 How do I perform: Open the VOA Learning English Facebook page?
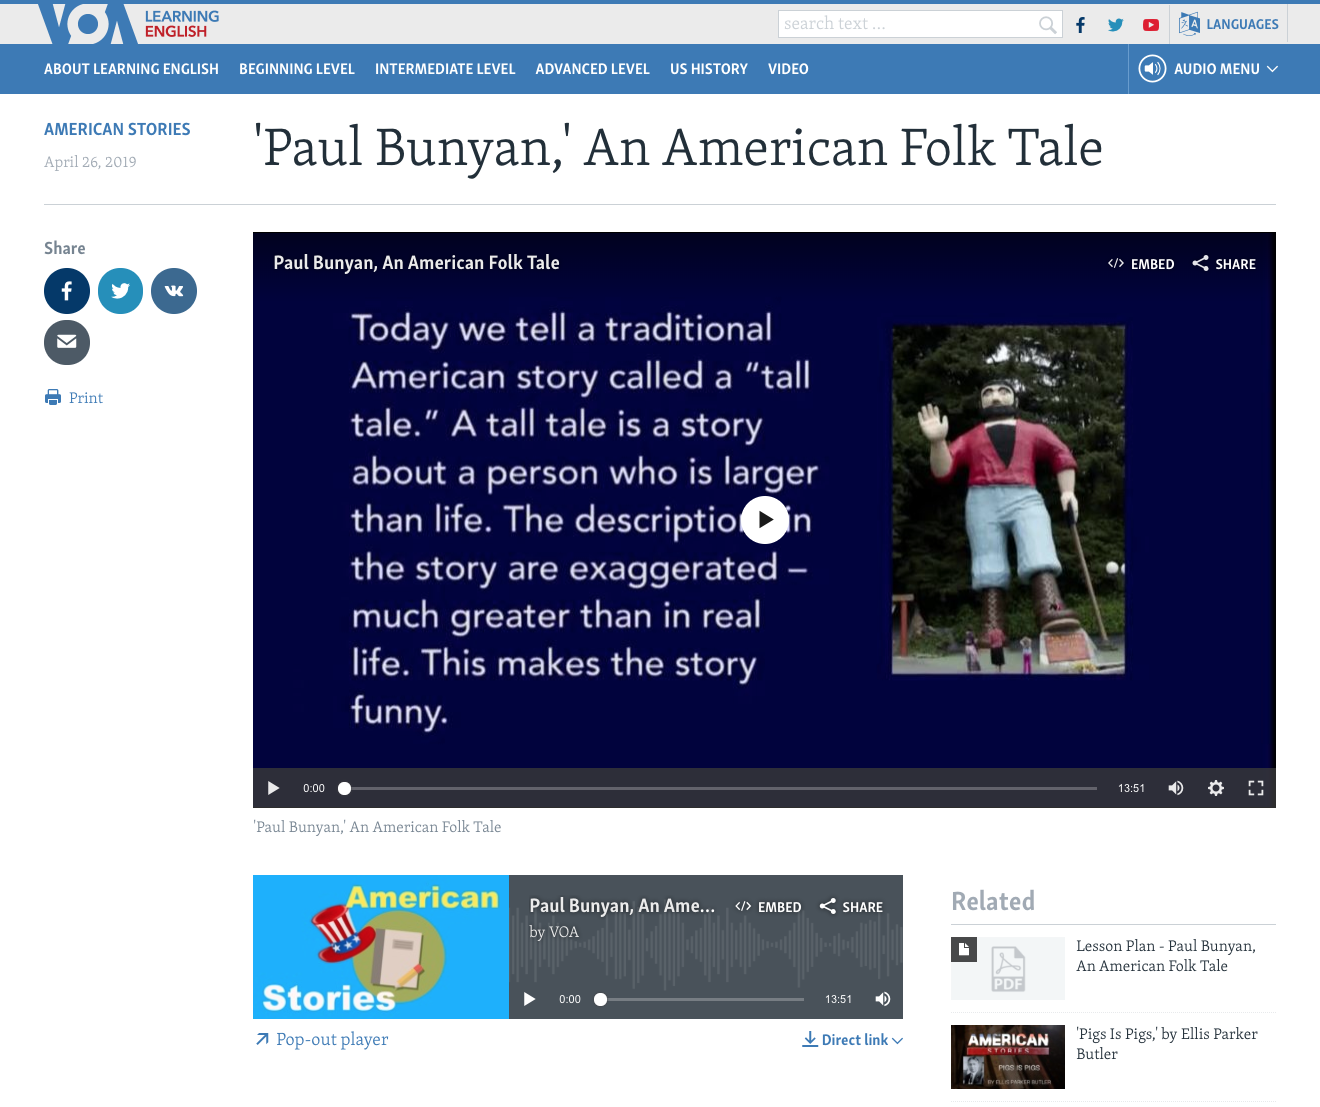coord(1080,24)
